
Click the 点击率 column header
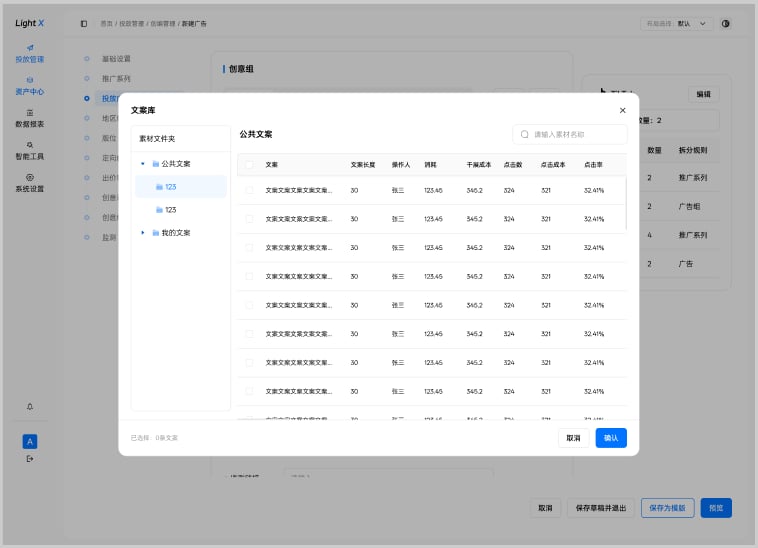(593, 165)
